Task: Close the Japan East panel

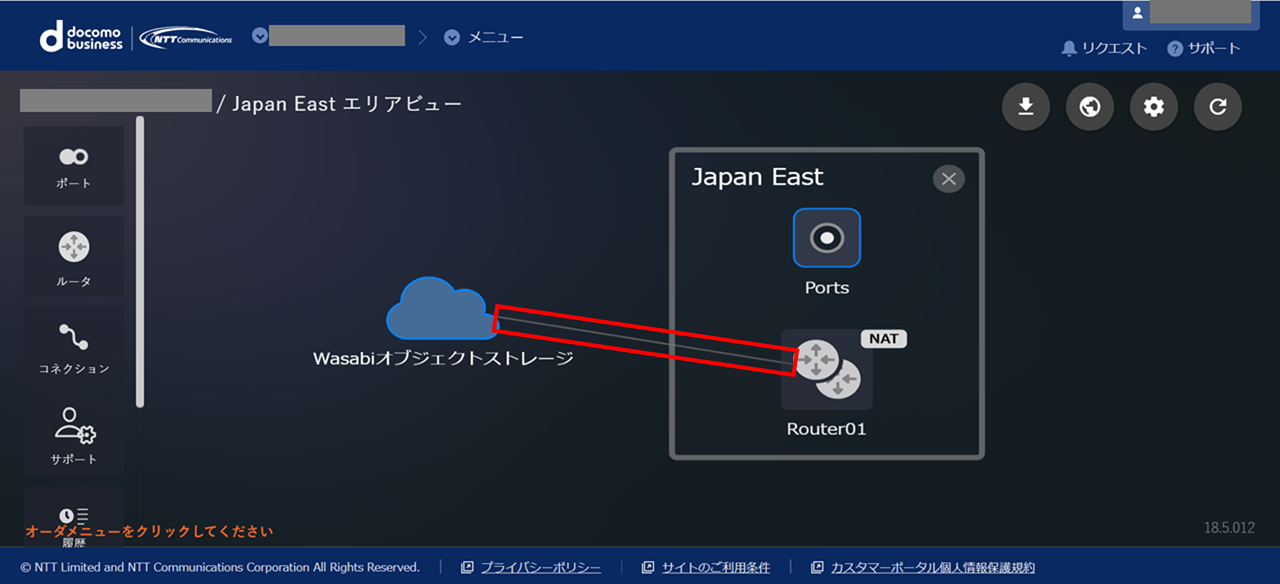Action: (x=948, y=179)
